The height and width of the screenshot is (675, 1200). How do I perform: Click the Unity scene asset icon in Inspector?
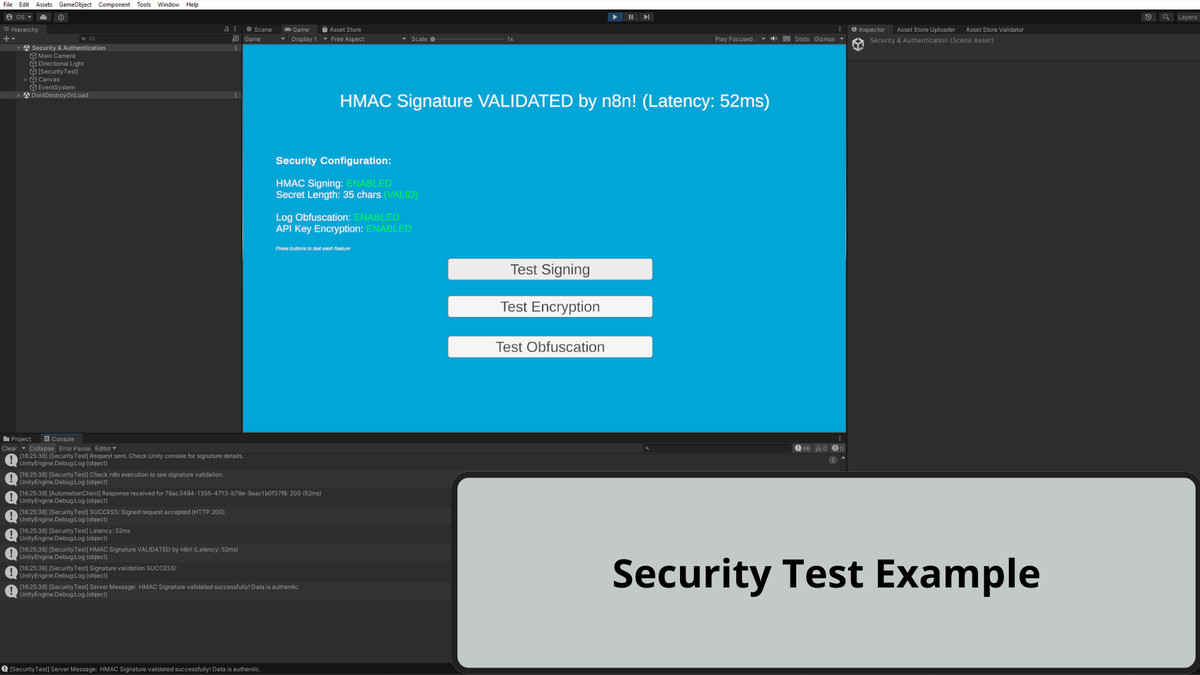[858, 44]
